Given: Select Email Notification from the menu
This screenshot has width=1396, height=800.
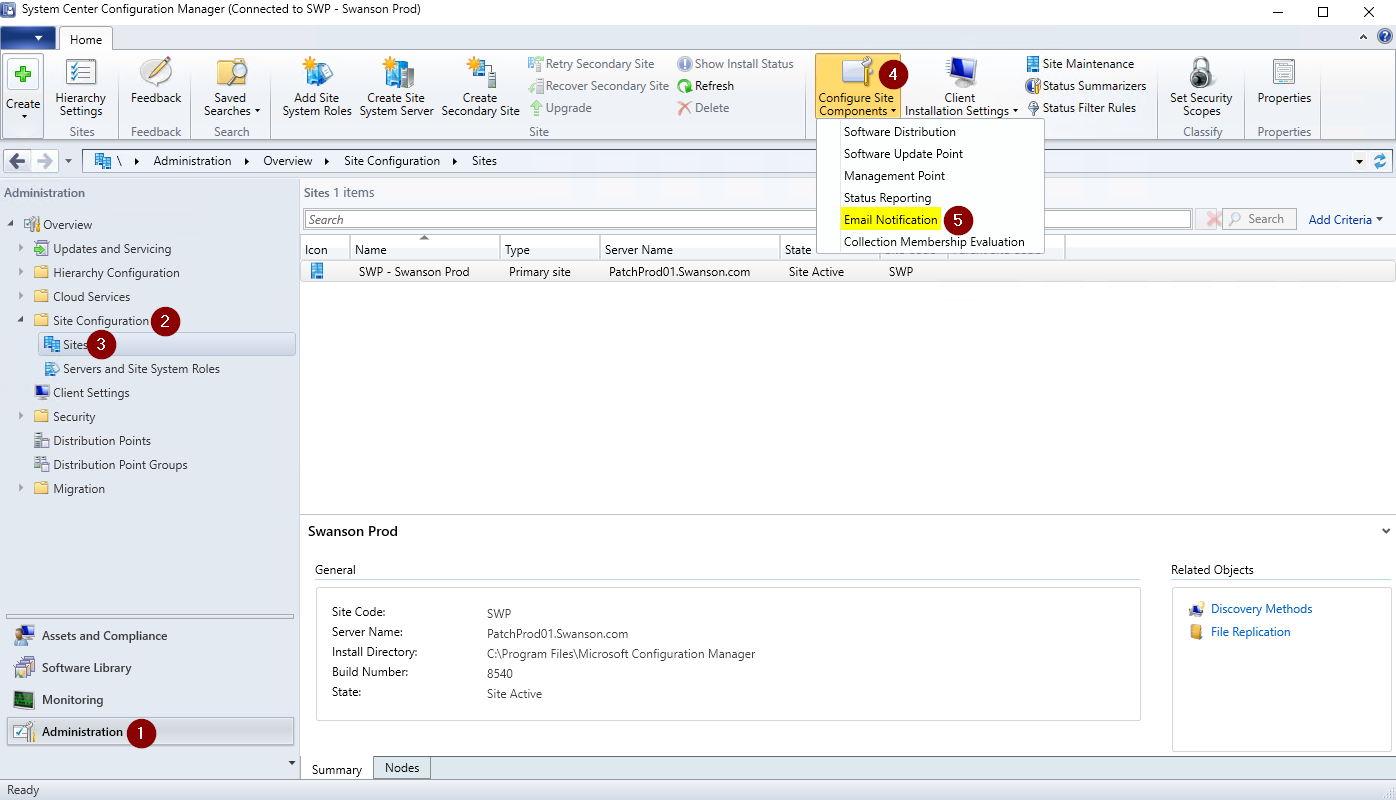Looking at the screenshot, I should [x=890, y=220].
